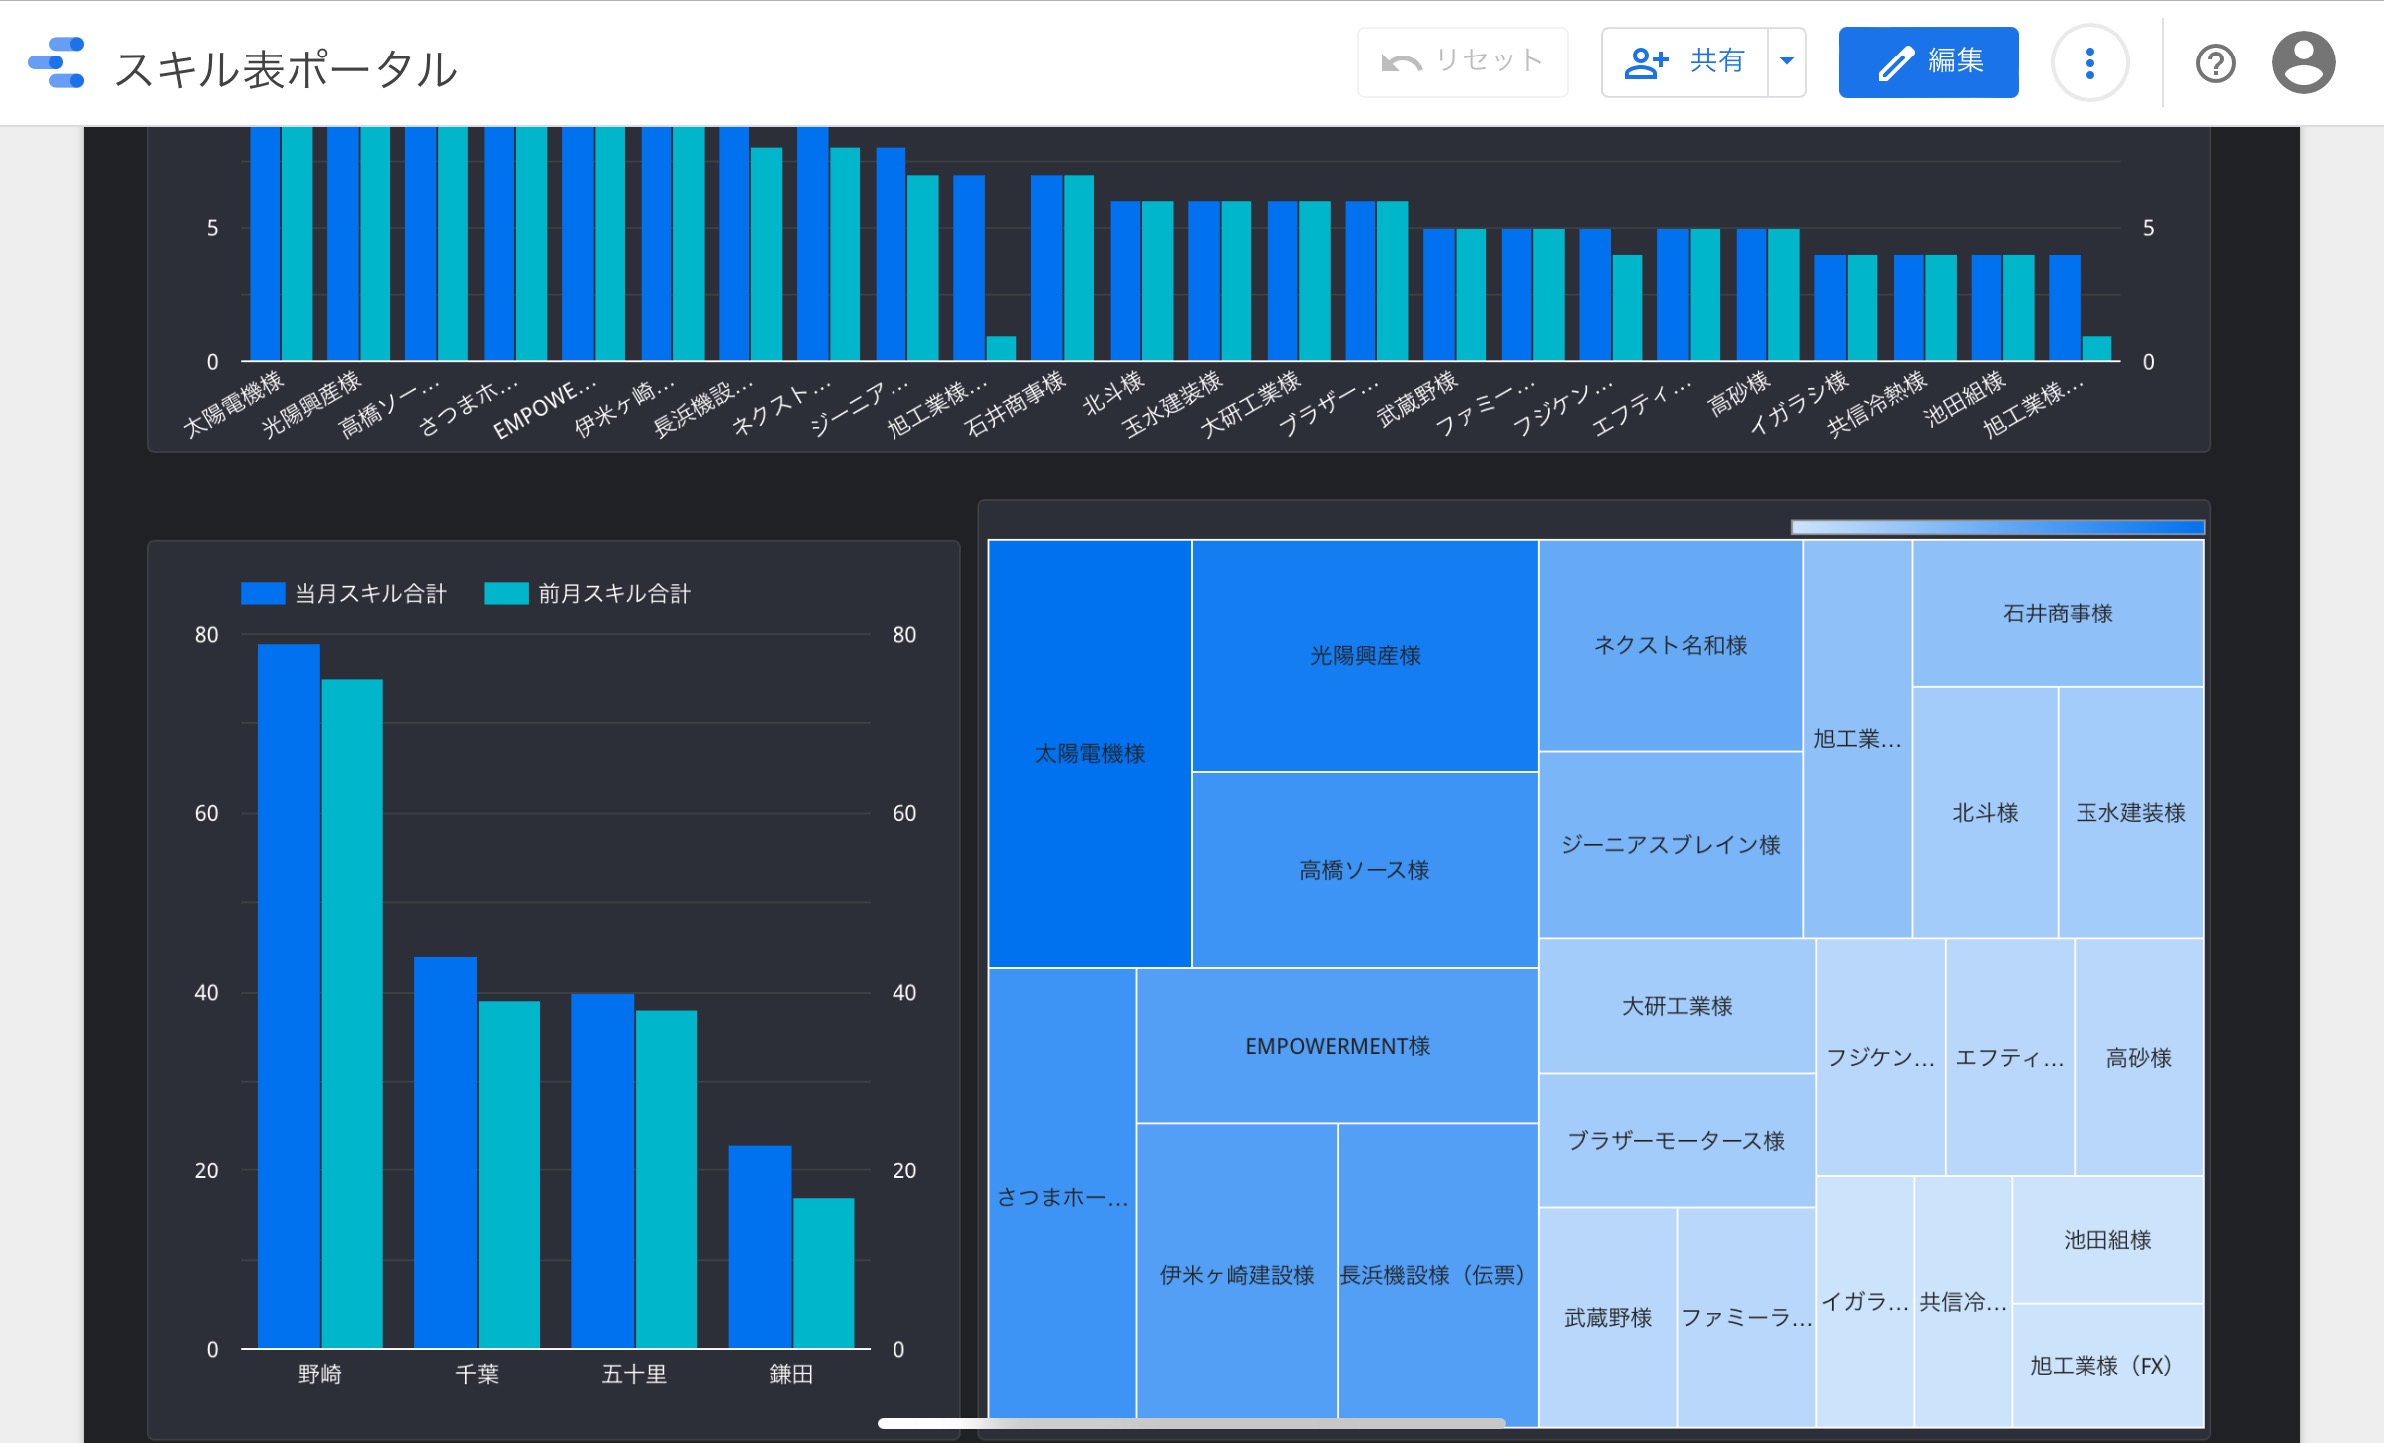
Task: Click the Looker Studio logo icon
Action: point(57,63)
